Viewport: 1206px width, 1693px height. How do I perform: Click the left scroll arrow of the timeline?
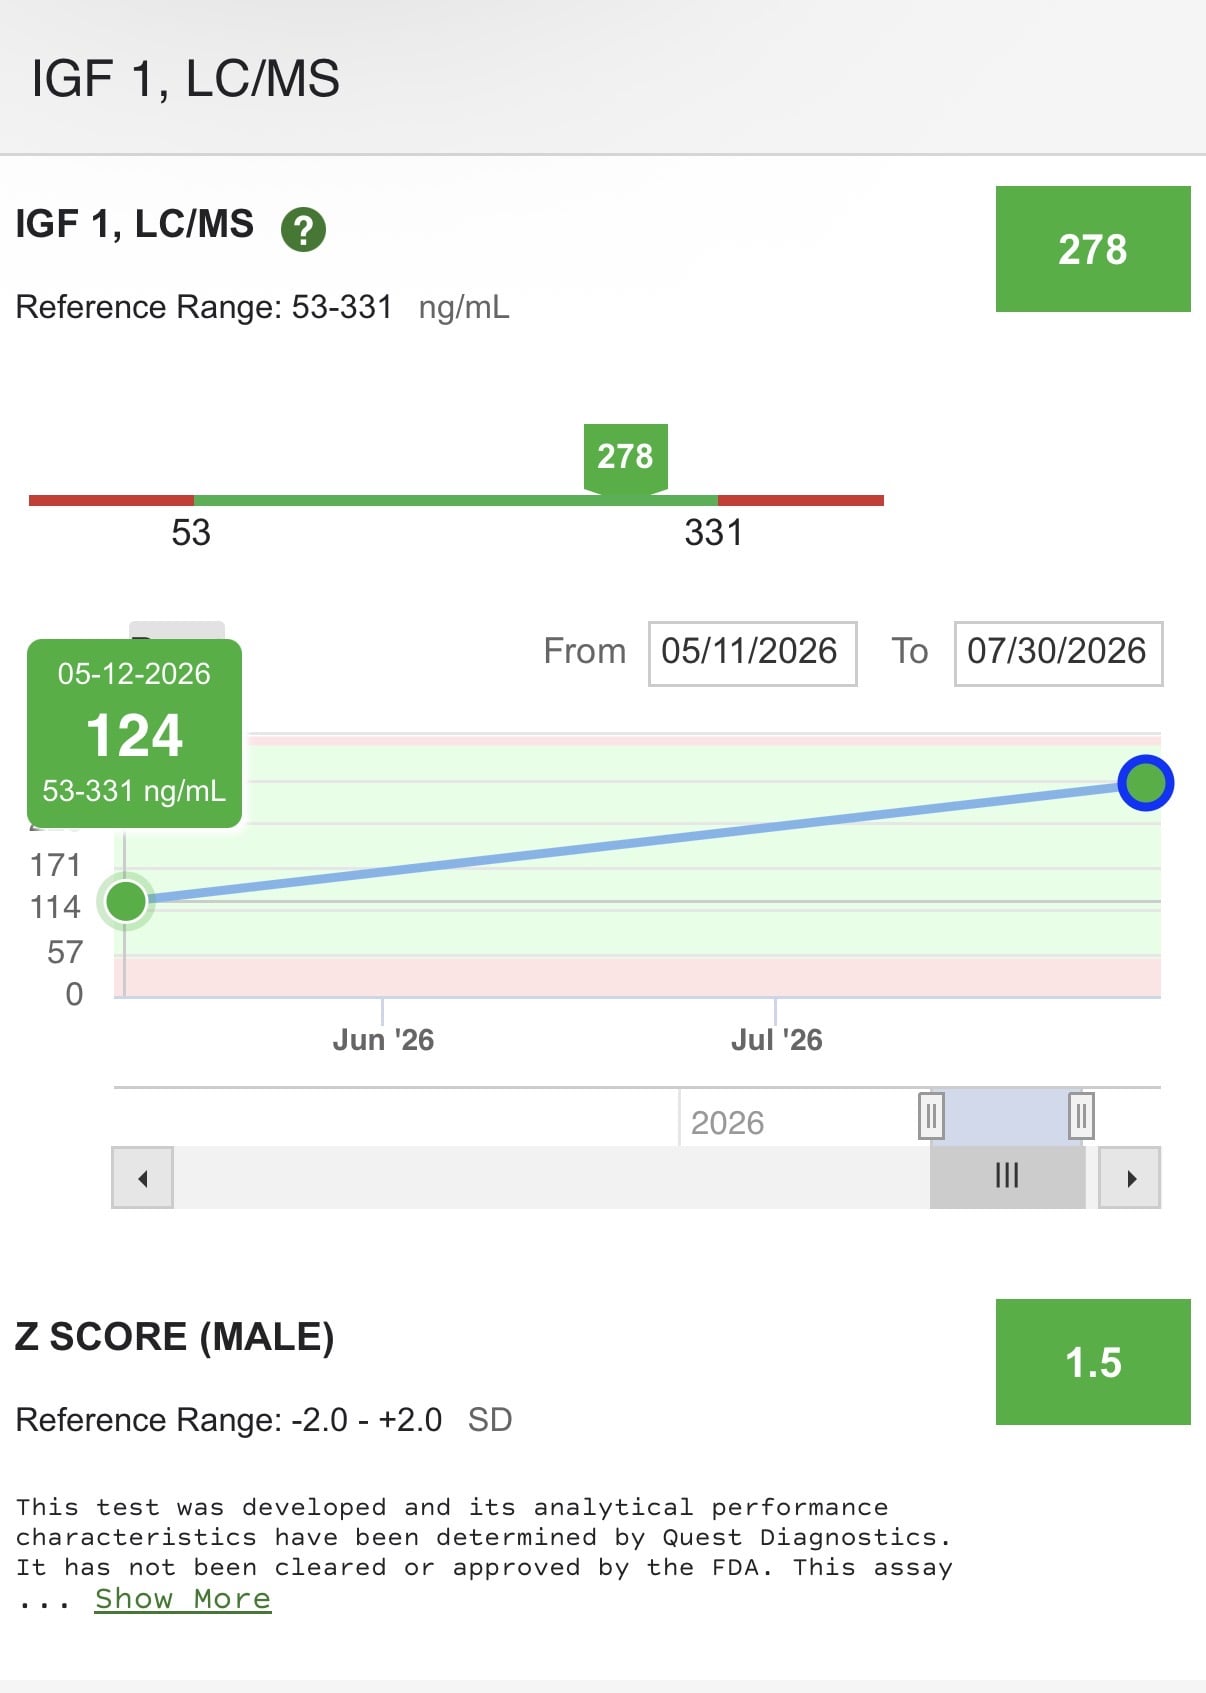tap(142, 1178)
